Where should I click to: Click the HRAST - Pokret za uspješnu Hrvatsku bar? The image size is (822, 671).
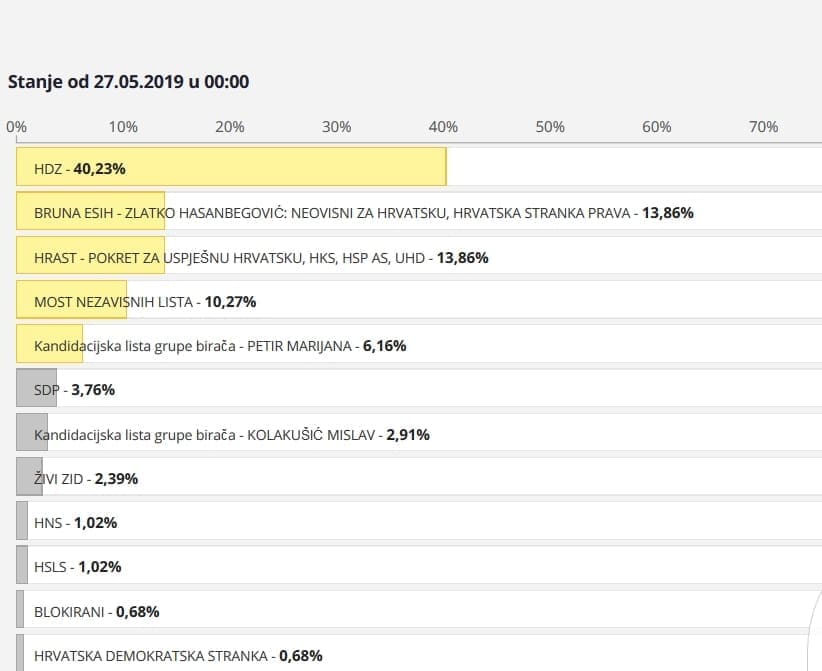90,257
